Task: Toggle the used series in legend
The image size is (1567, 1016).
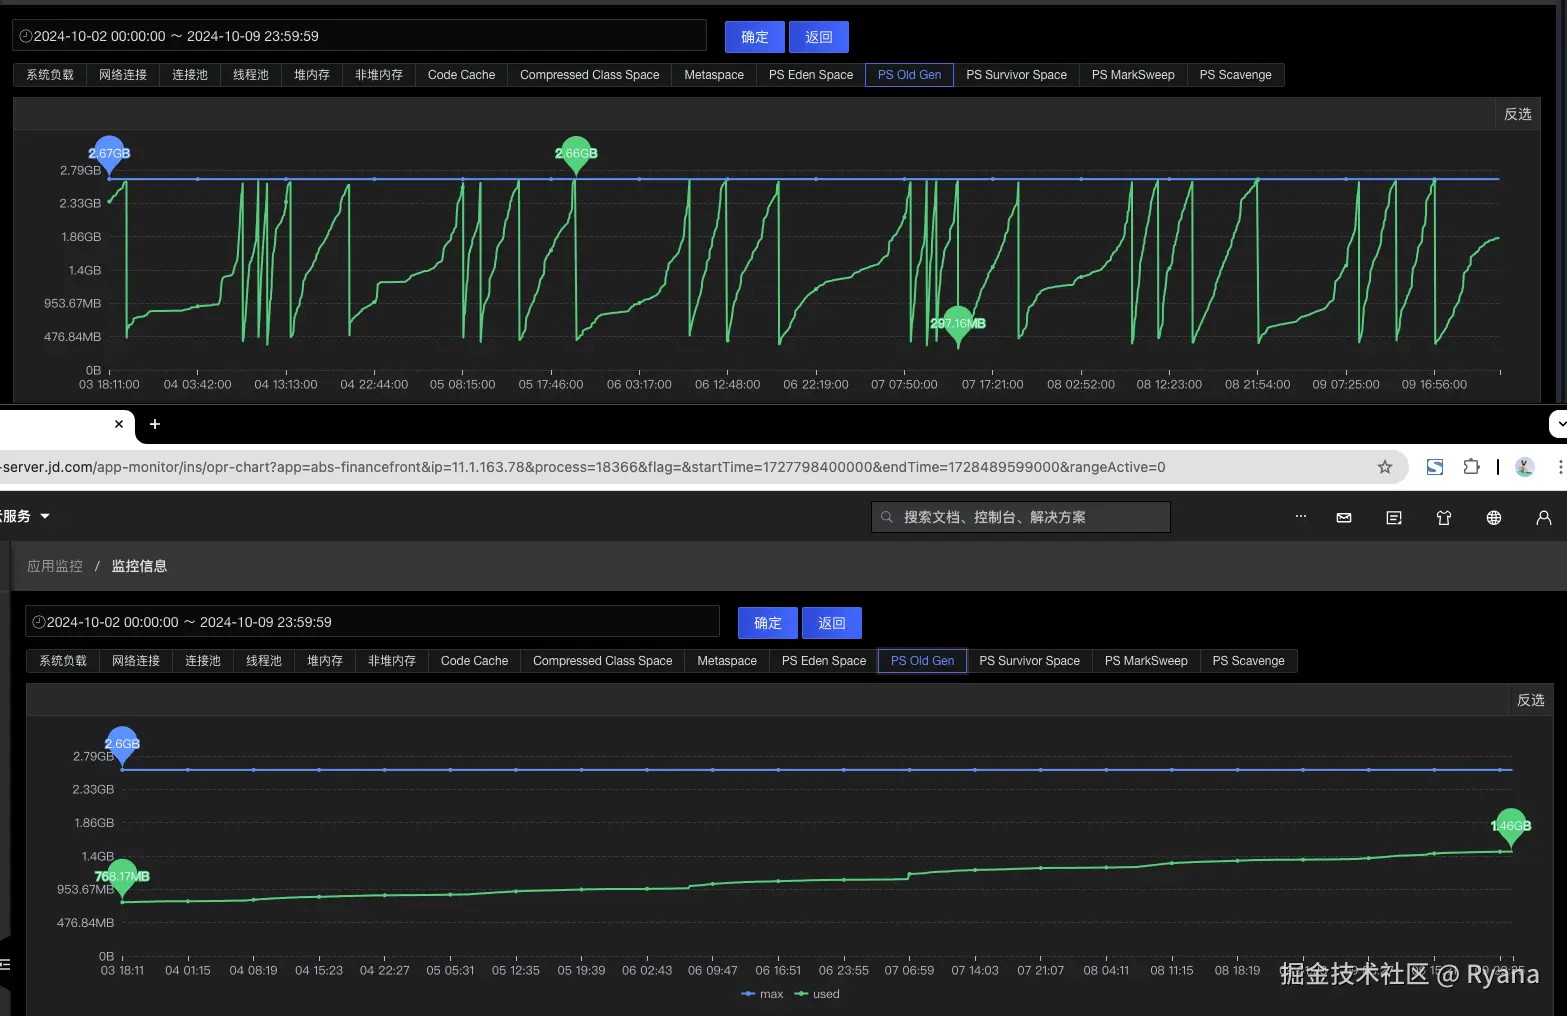Action: [817, 994]
